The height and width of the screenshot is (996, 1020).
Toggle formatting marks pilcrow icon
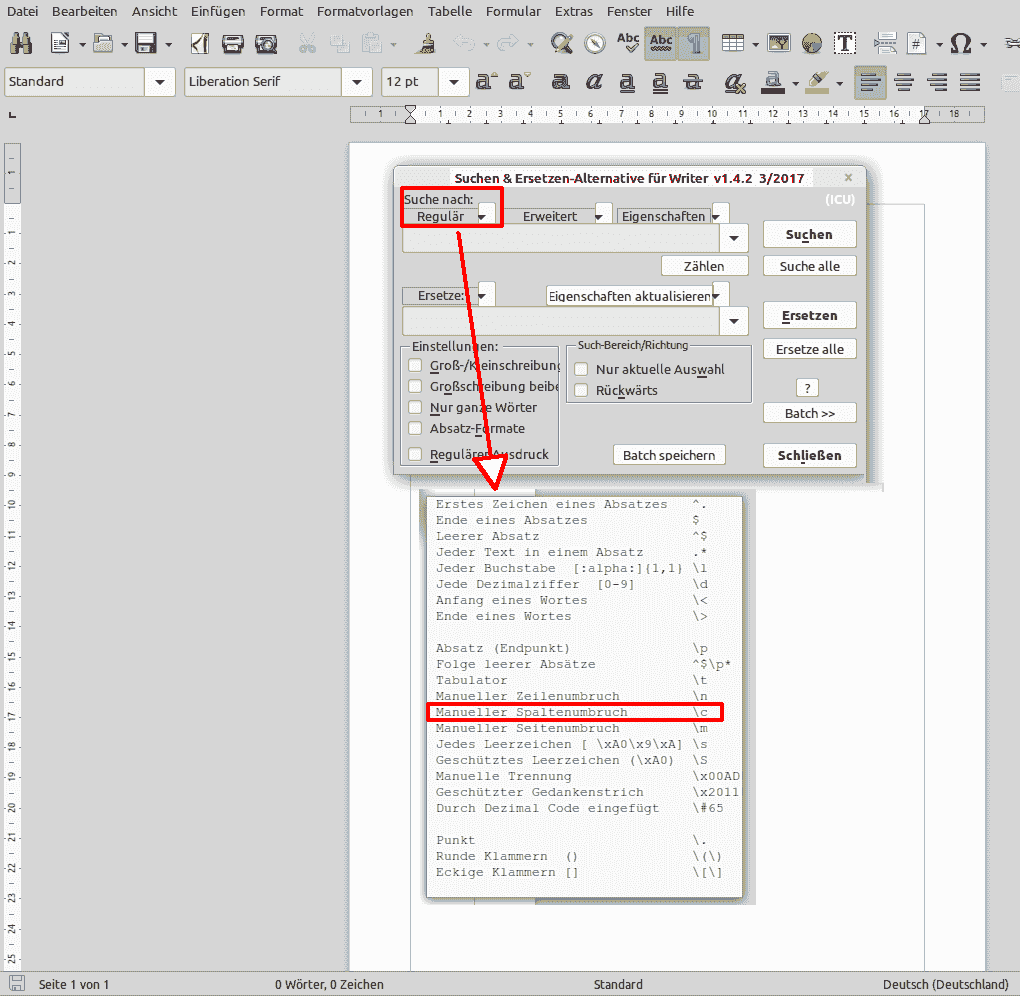point(694,44)
